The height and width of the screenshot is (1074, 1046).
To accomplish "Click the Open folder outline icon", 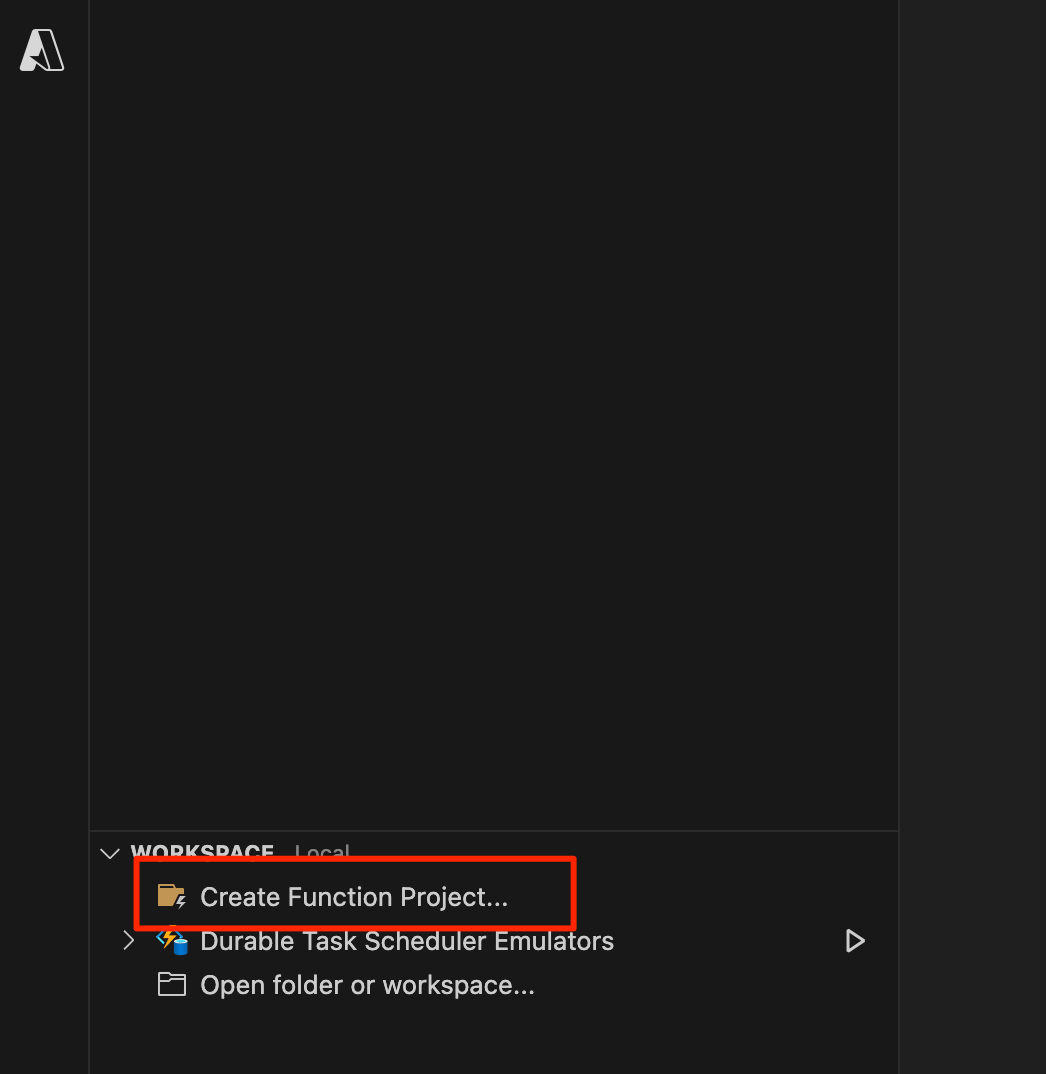I will pos(171,984).
